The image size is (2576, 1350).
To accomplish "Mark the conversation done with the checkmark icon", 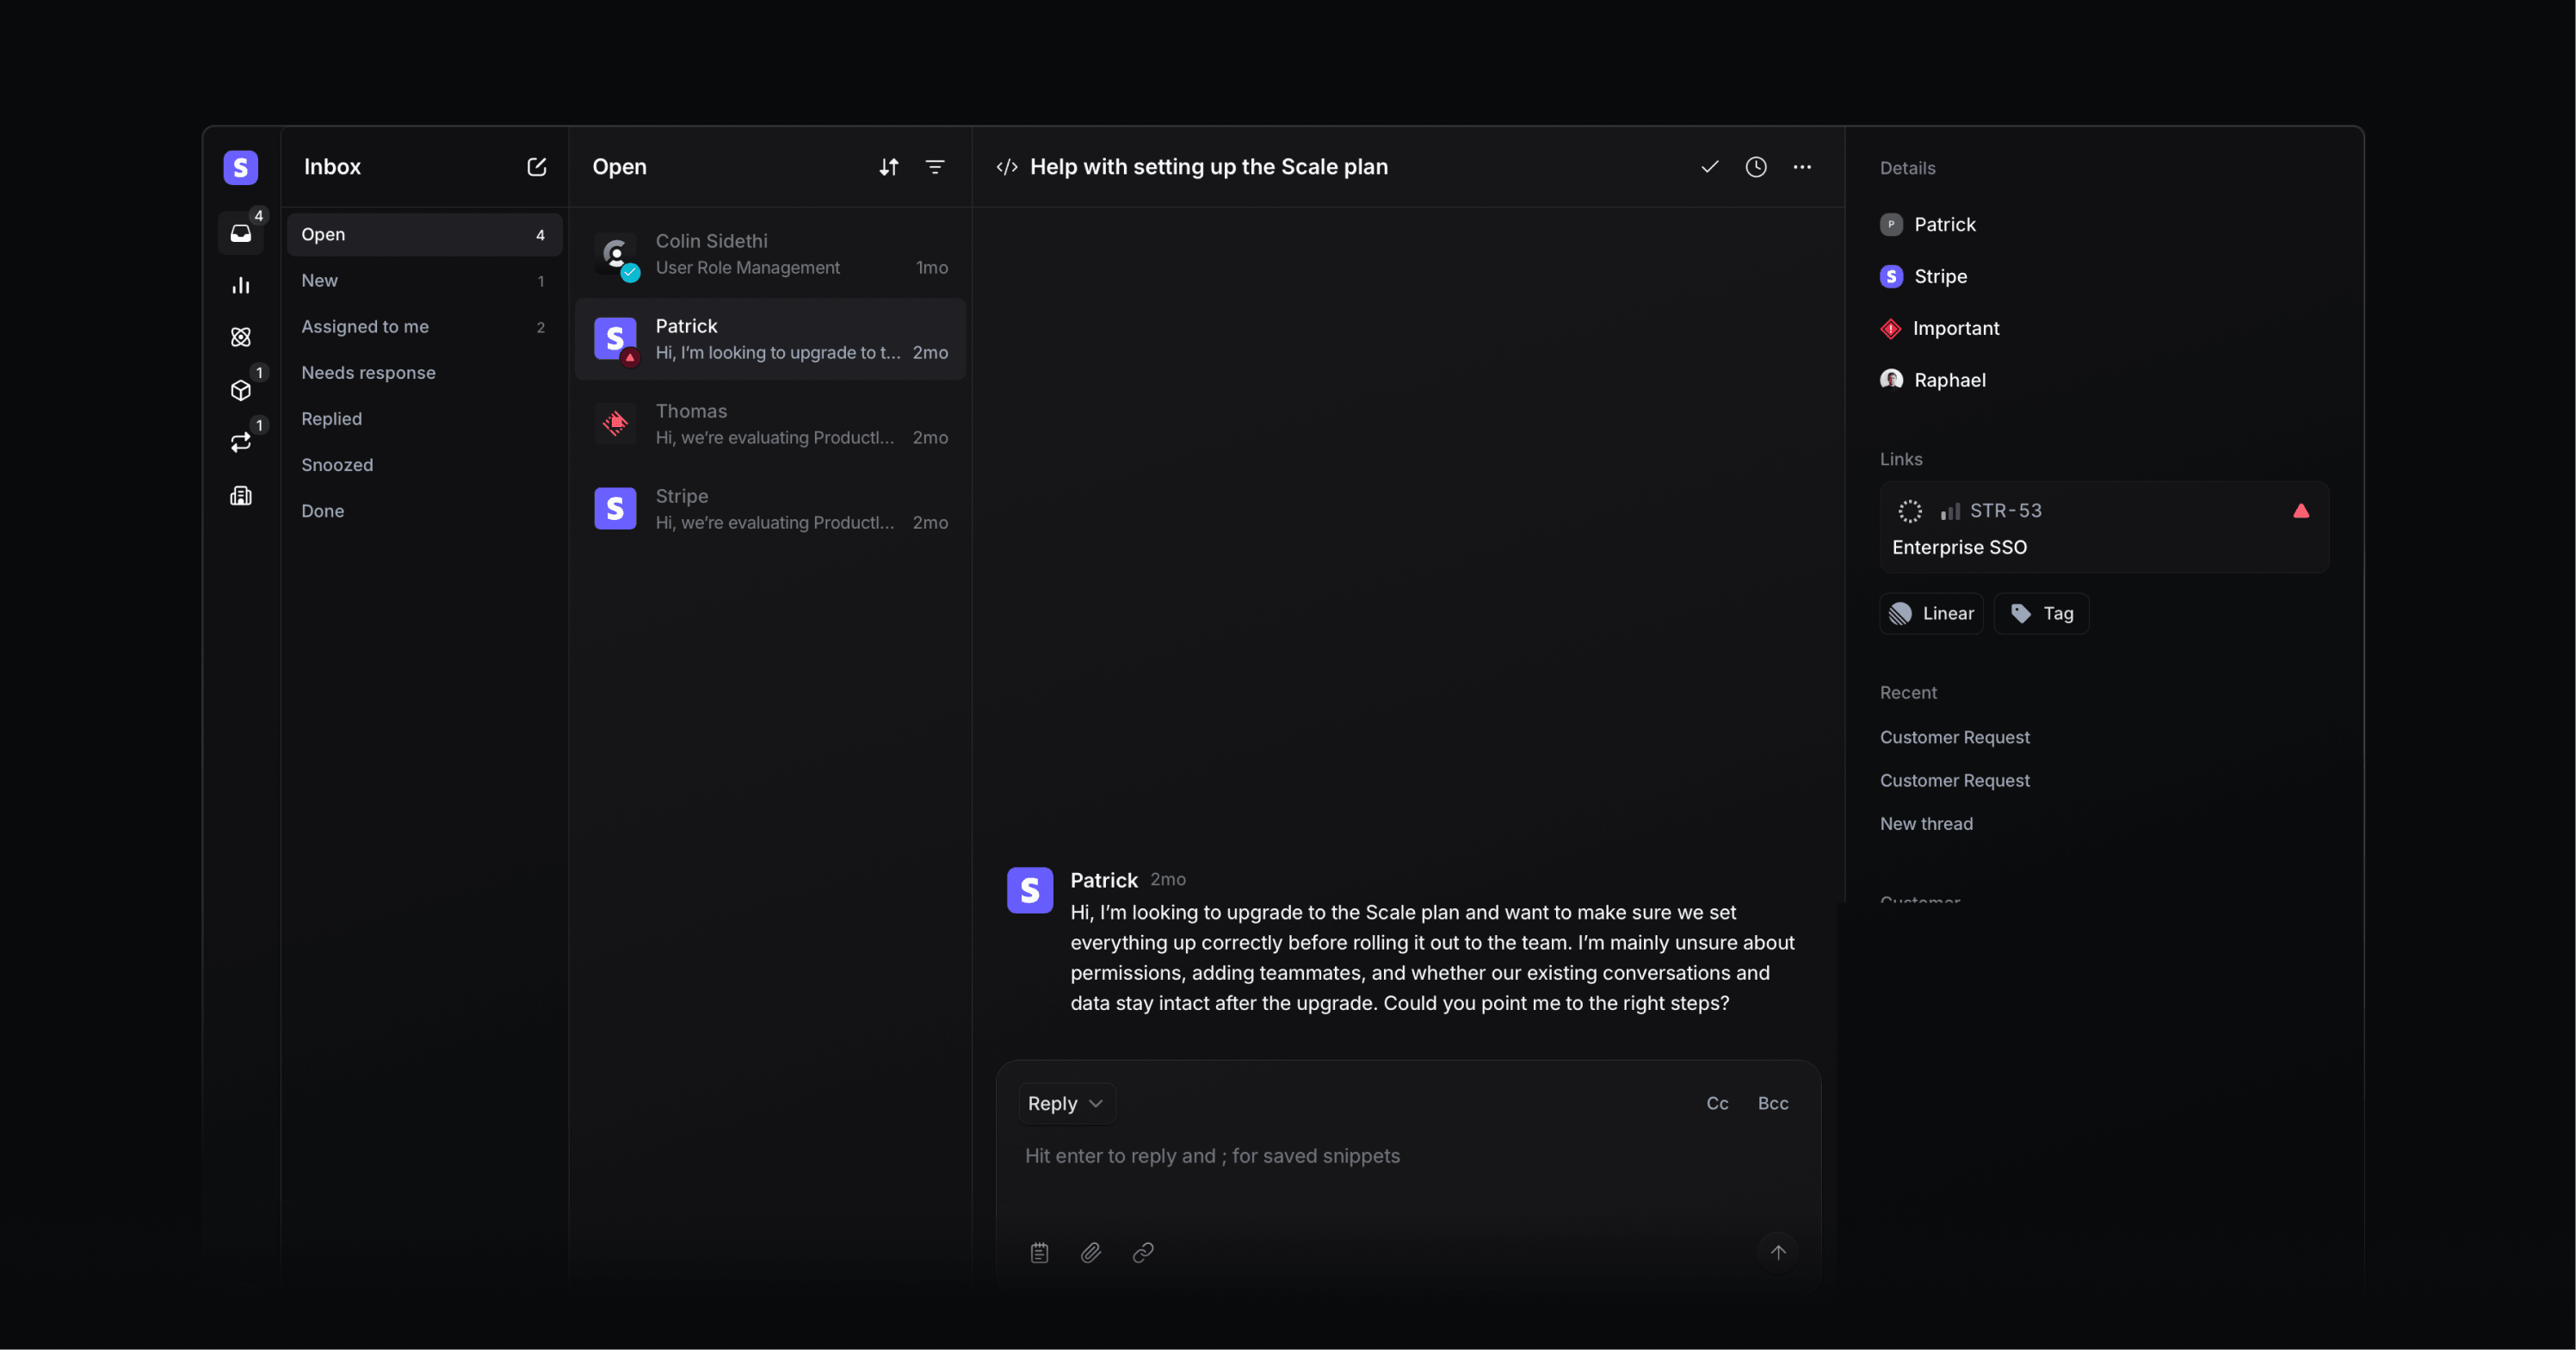I will pyautogui.click(x=1709, y=167).
